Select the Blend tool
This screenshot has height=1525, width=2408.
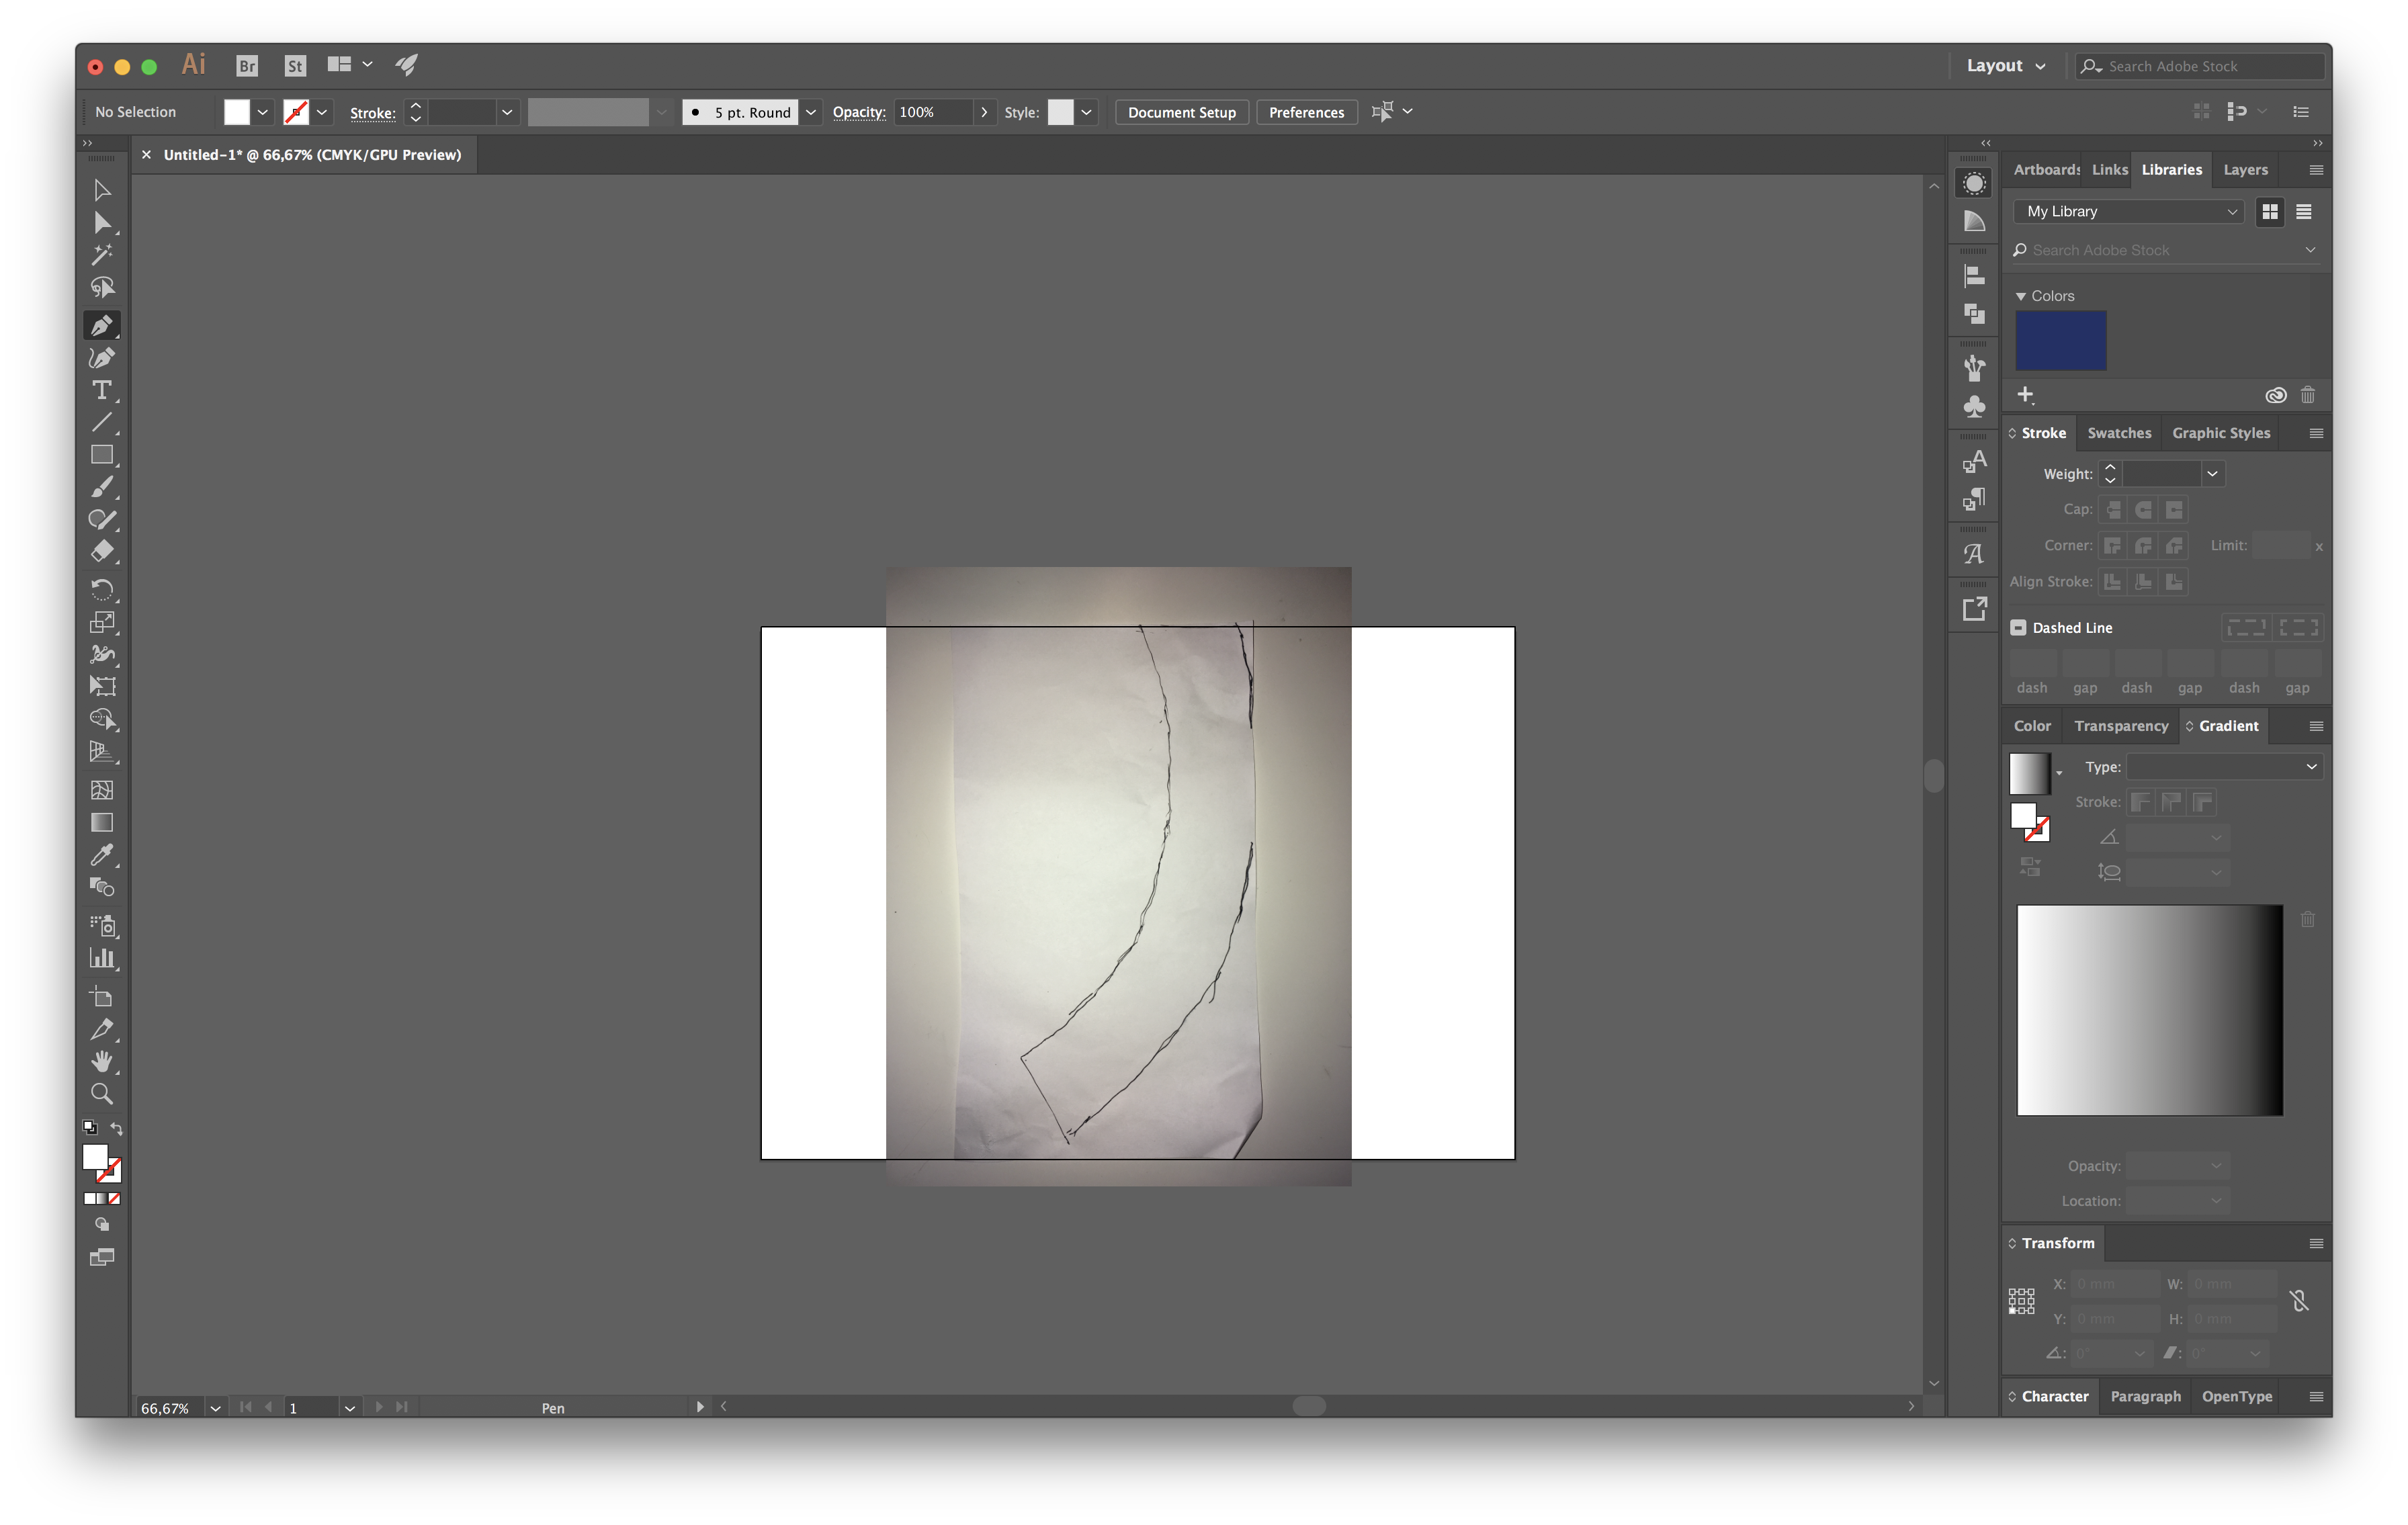101,887
